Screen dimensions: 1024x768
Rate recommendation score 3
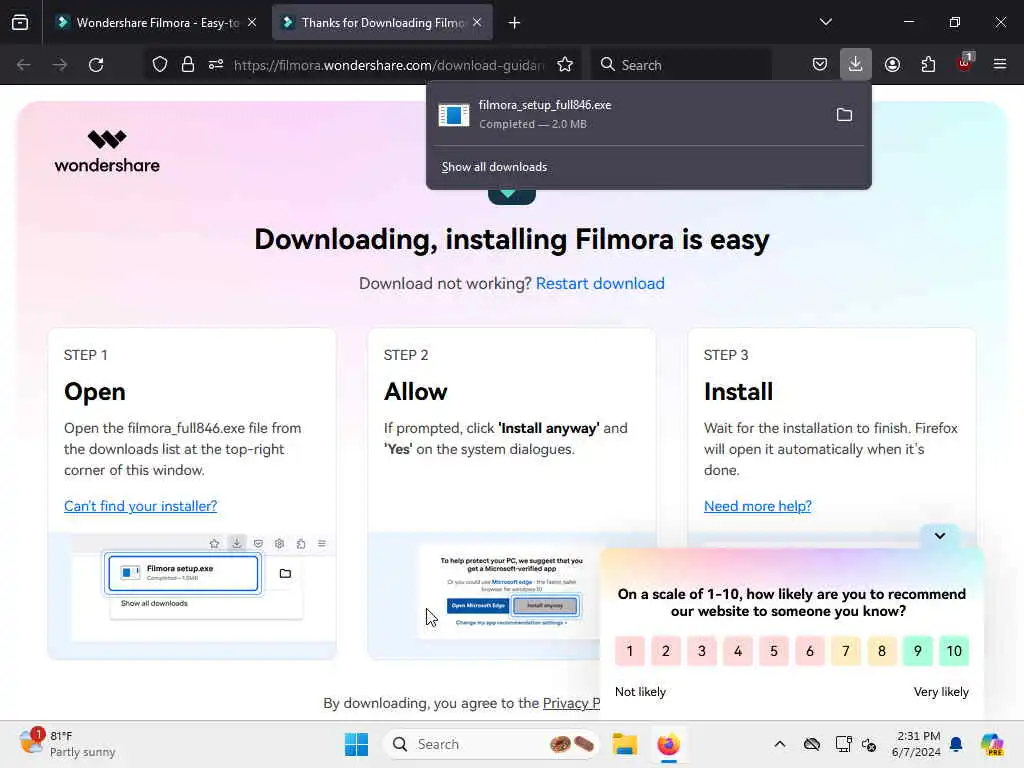point(701,651)
